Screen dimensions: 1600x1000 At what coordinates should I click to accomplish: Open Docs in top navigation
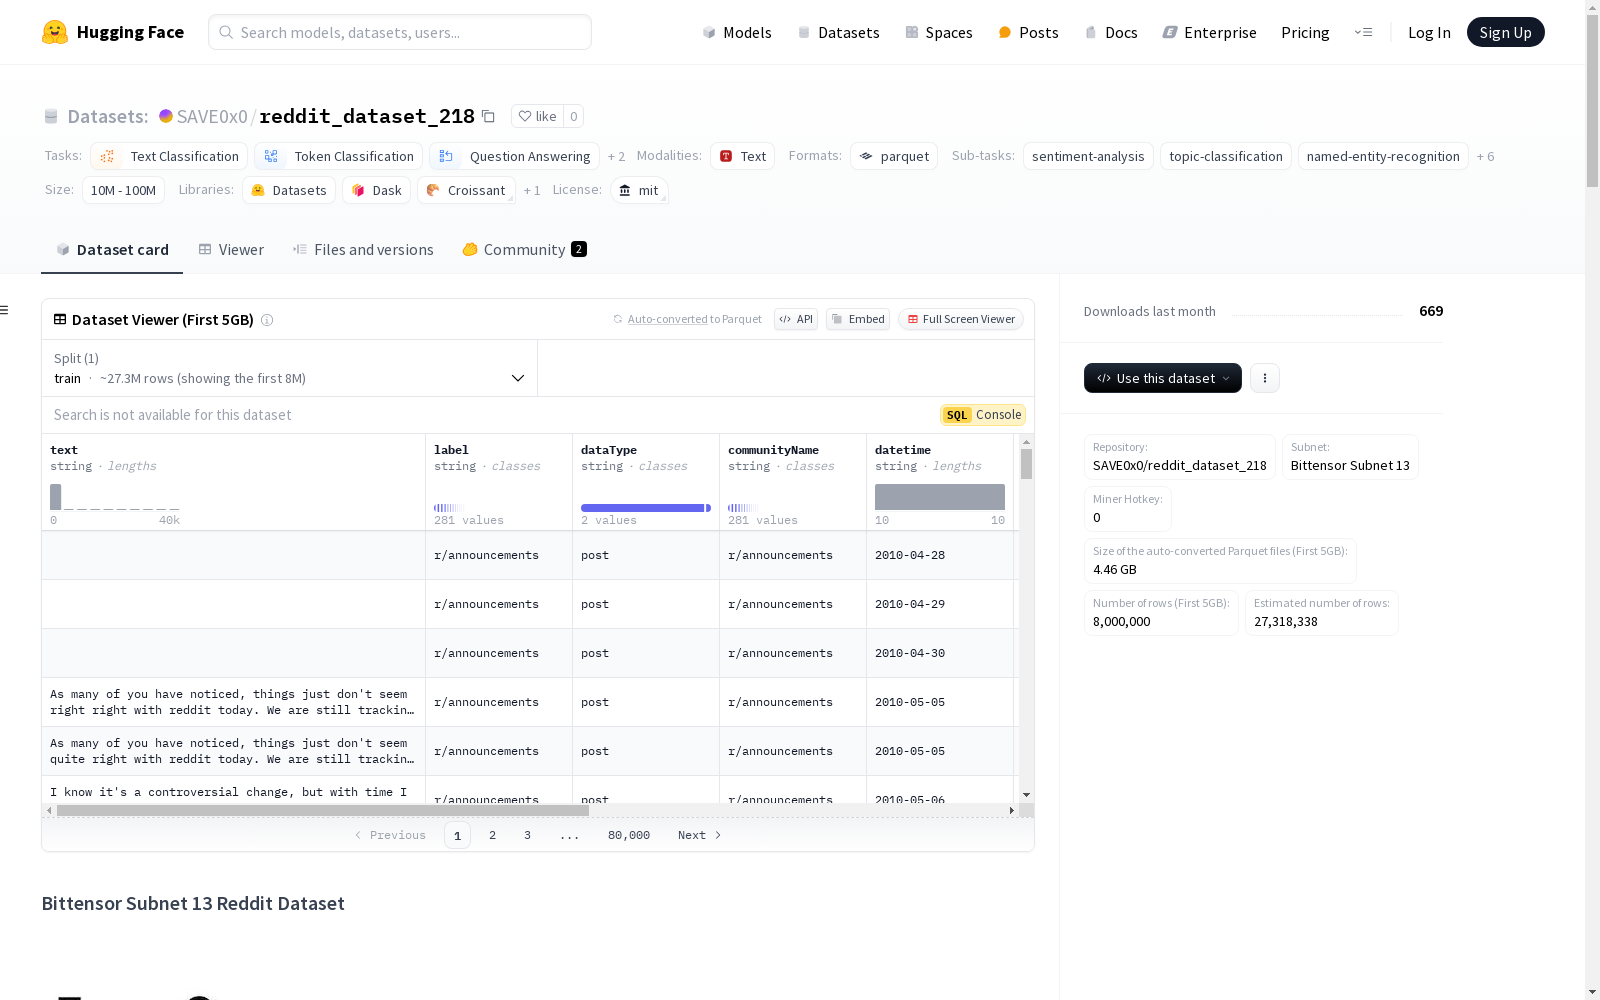point(1111,32)
